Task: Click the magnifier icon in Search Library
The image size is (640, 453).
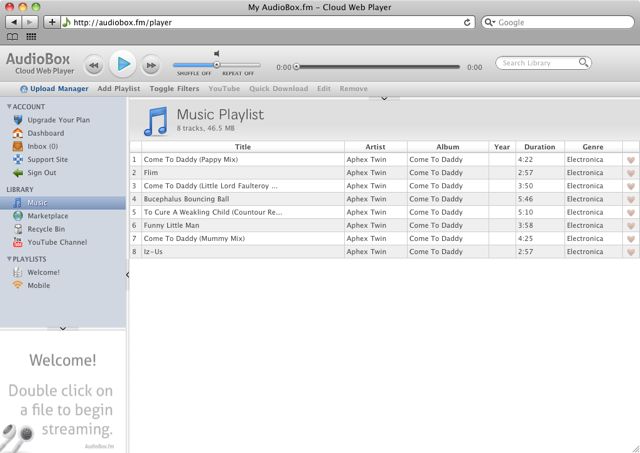Action: (x=584, y=62)
